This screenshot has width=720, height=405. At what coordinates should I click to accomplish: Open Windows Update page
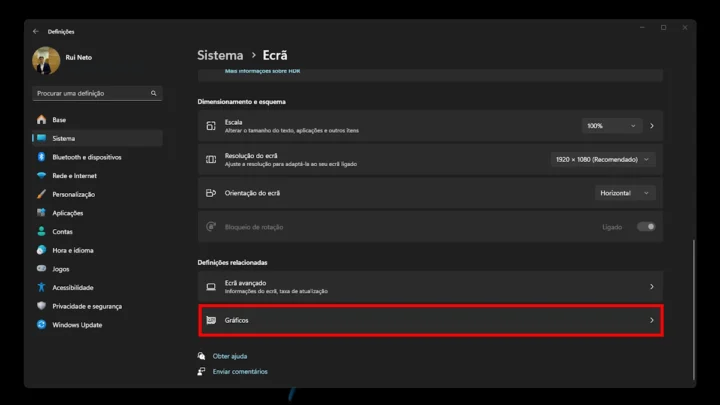(x=77, y=325)
